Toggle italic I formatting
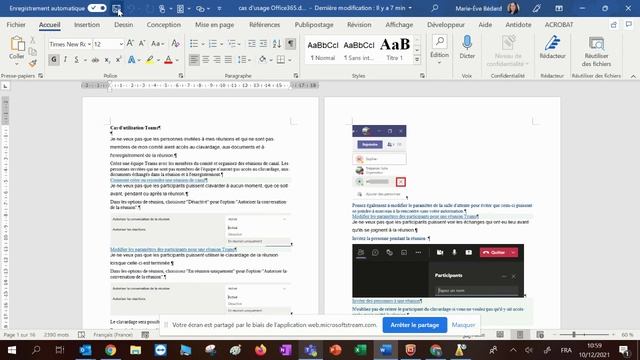640x360 pixels. 65,60
